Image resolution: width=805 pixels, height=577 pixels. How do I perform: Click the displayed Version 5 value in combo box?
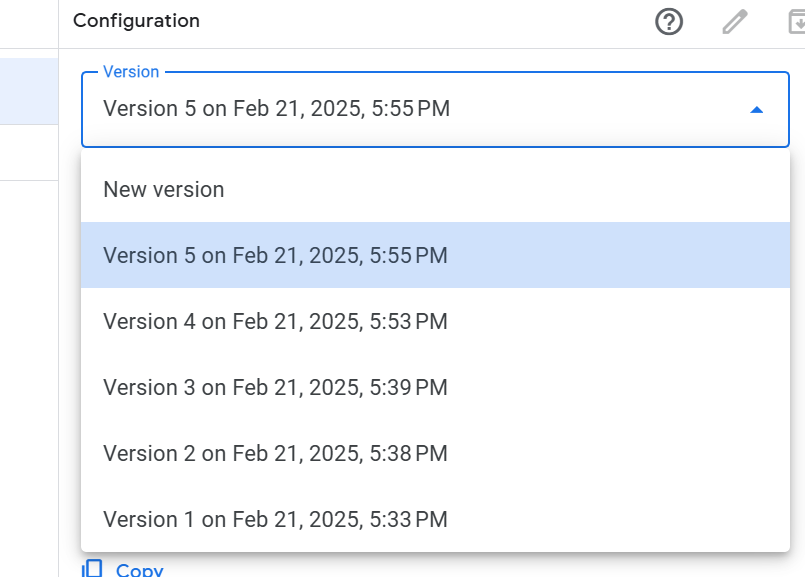click(x=276, y=109)
